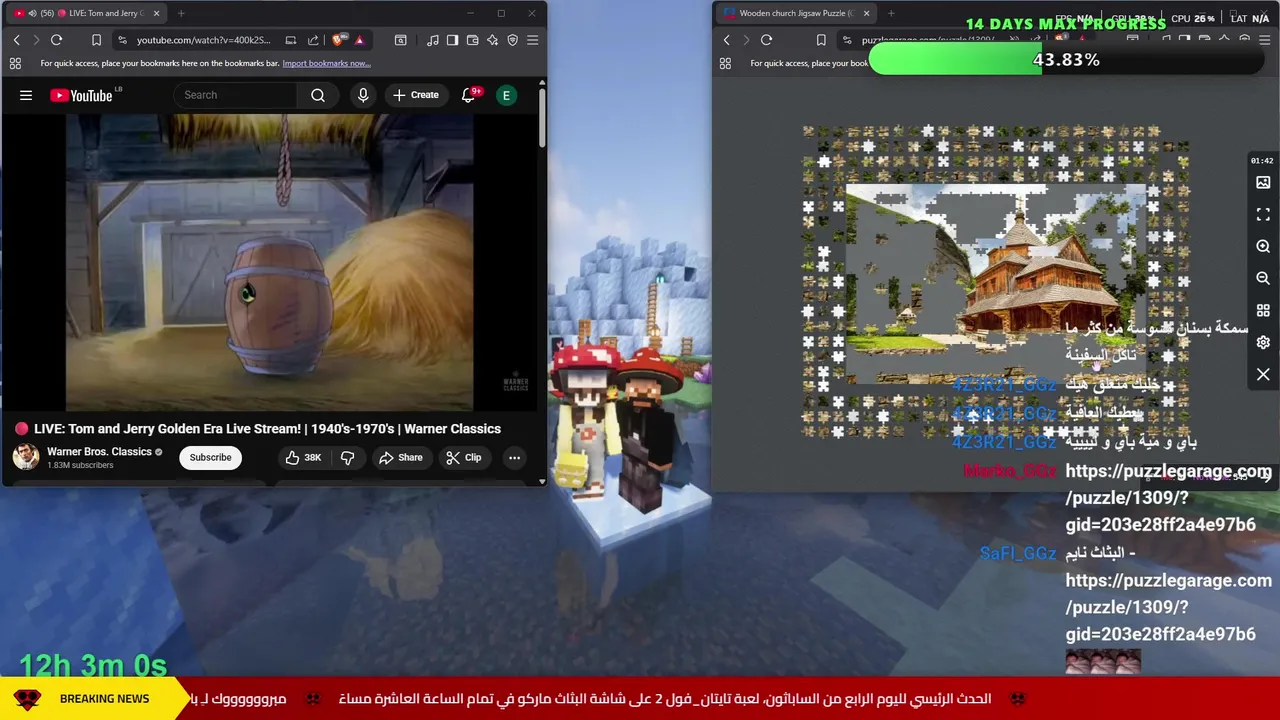Go to YouTube home via logo
This screenshot has width=1280, height=720.
tap(81, 95)
